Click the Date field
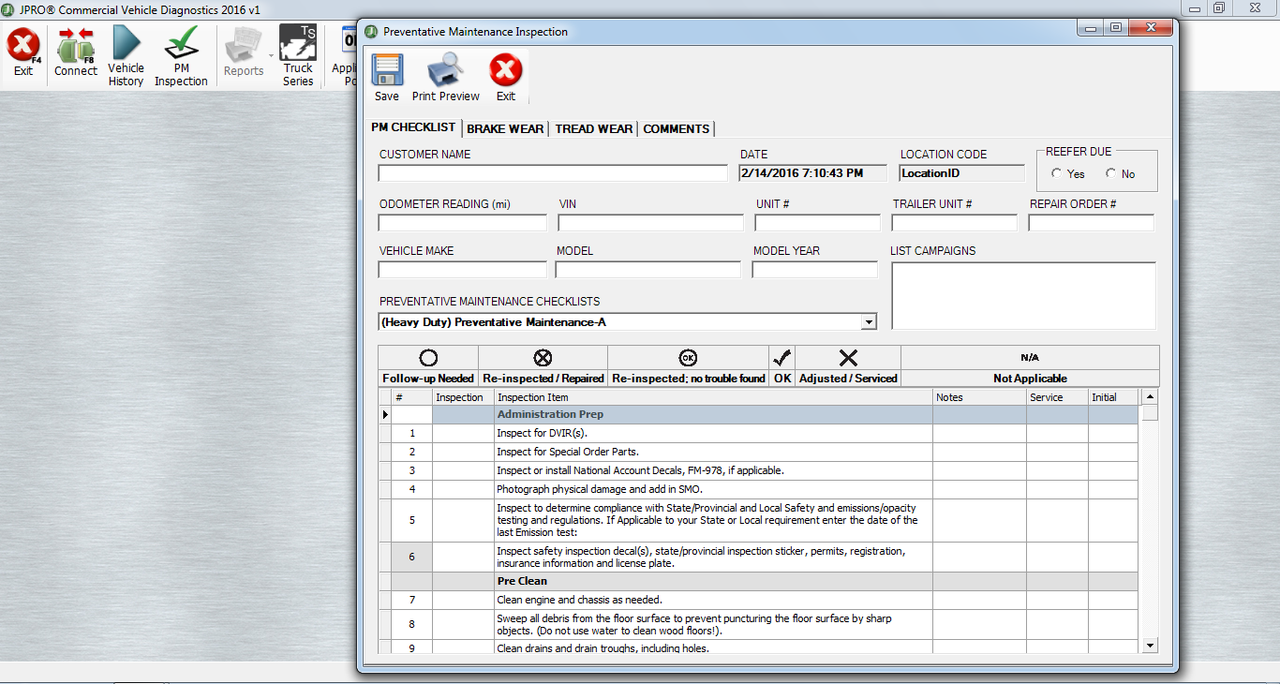The height and width of the screenshot is (684, 1280). pos(813,173)
